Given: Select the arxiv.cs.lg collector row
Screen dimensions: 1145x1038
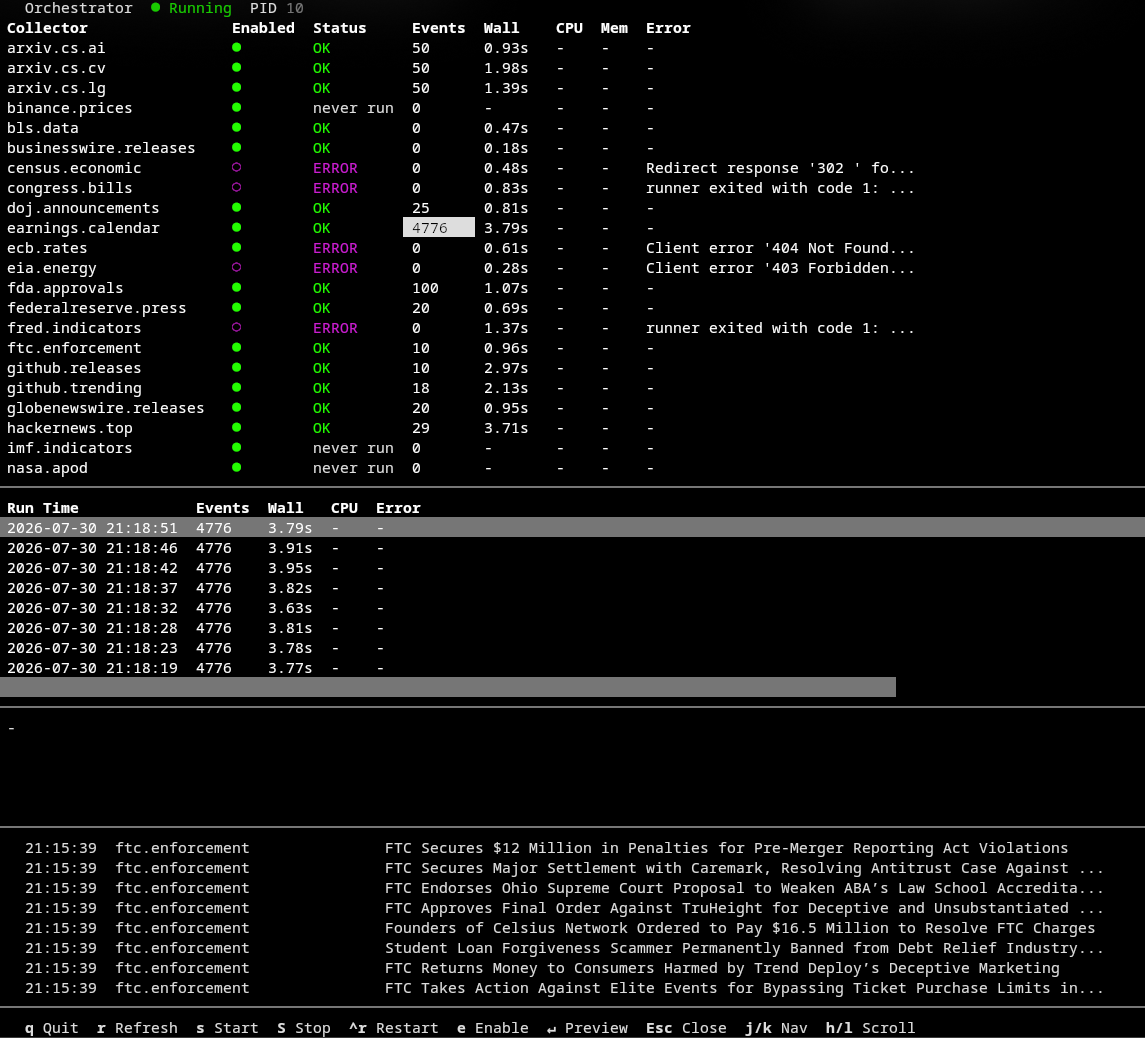Looking at the screenshot, I should click(x=572, y=88).
